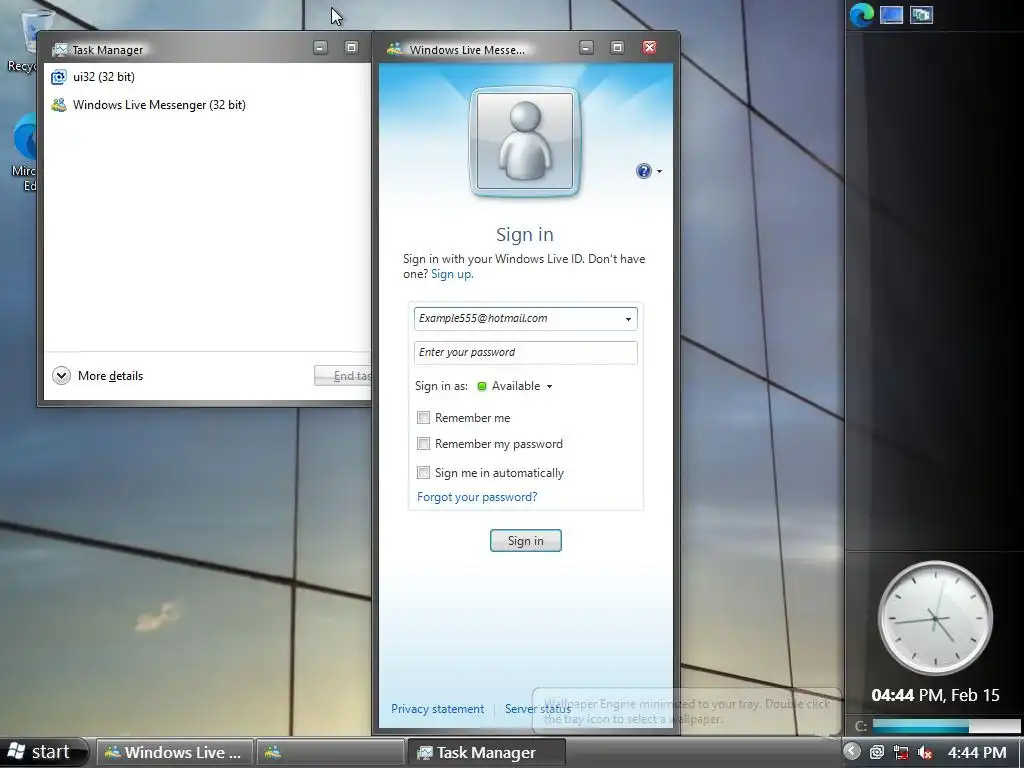Viewport: 1024px width, 768px height.
Task: Open the email address dropdown arrow
Action: tap(628, 319)
